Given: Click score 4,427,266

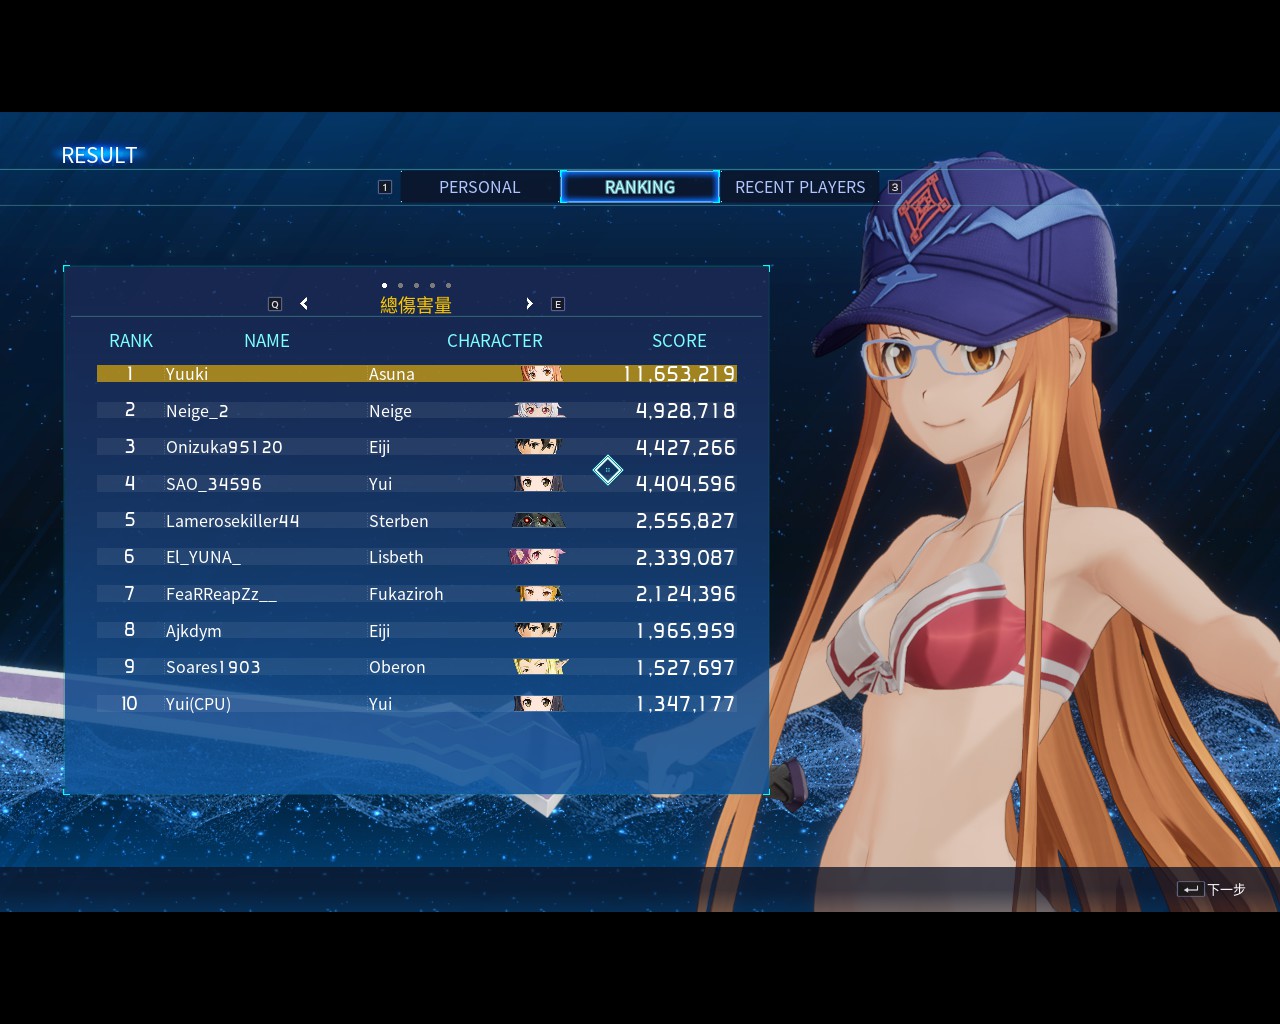Looking at the screenshot, I should (686, 448).
